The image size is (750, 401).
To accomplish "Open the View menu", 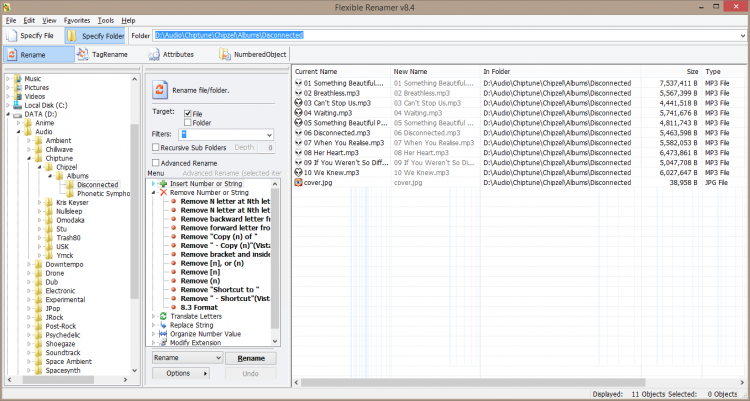I will point(49,21).
